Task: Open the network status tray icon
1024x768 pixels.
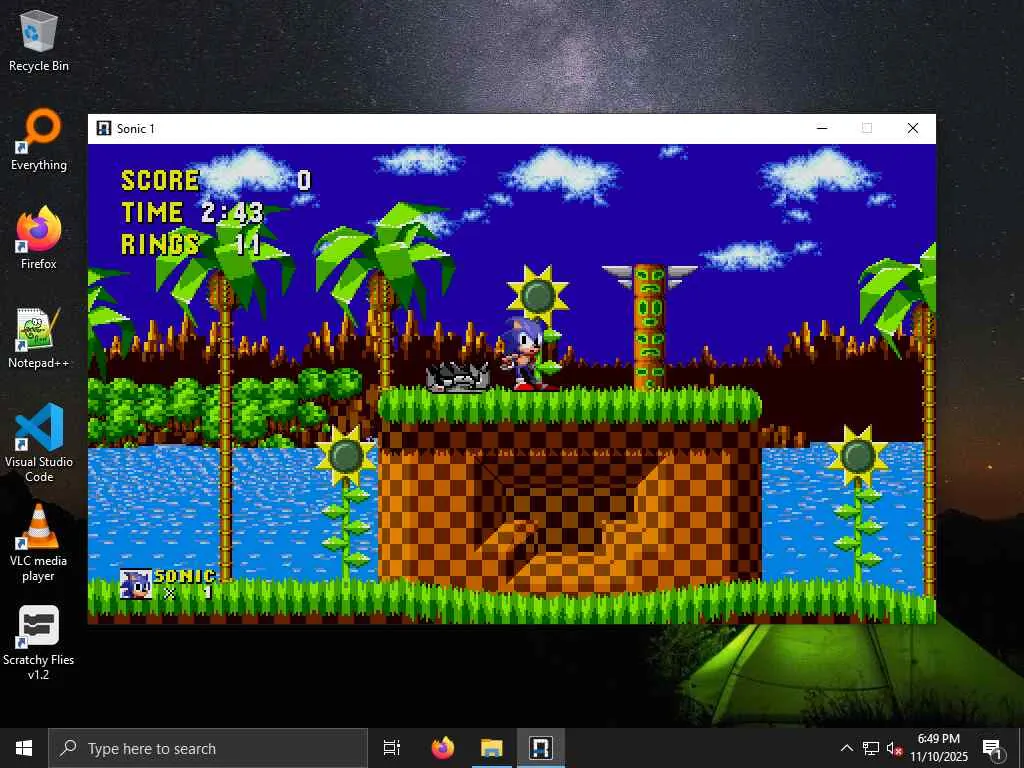Action: click(870, 748)
